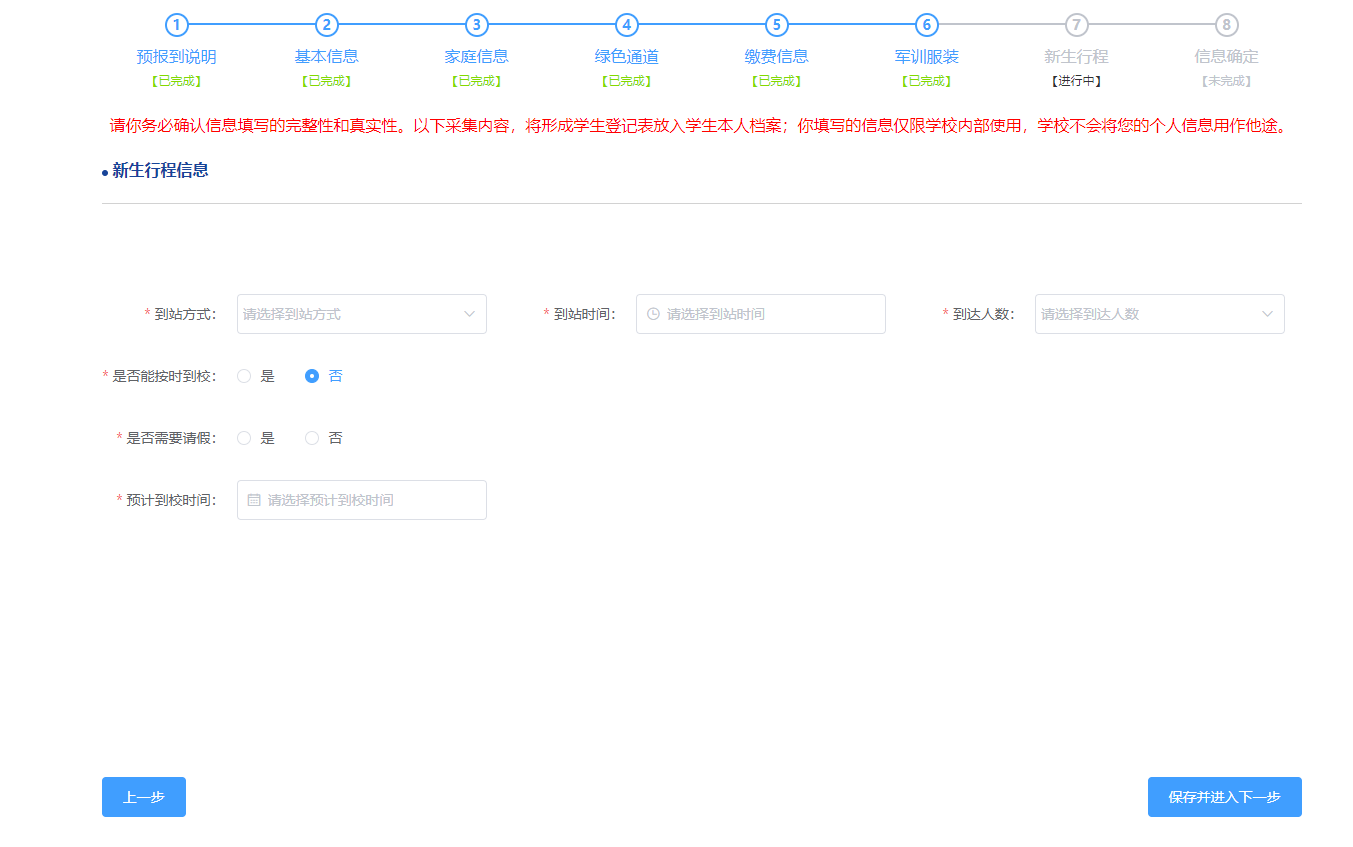
Task: Click step 7 circle icon 新生行程
Action: [x=1076, y=25]
